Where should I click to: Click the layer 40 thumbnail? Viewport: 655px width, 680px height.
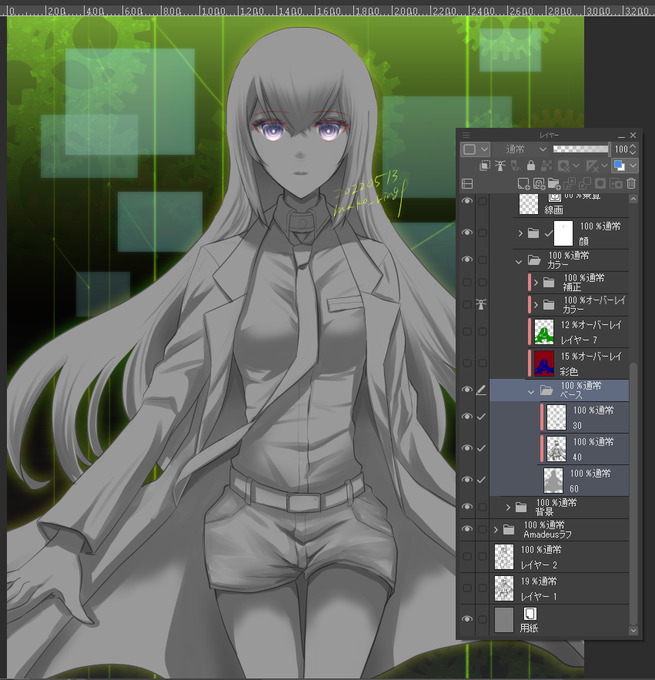(x=557, y=448)
